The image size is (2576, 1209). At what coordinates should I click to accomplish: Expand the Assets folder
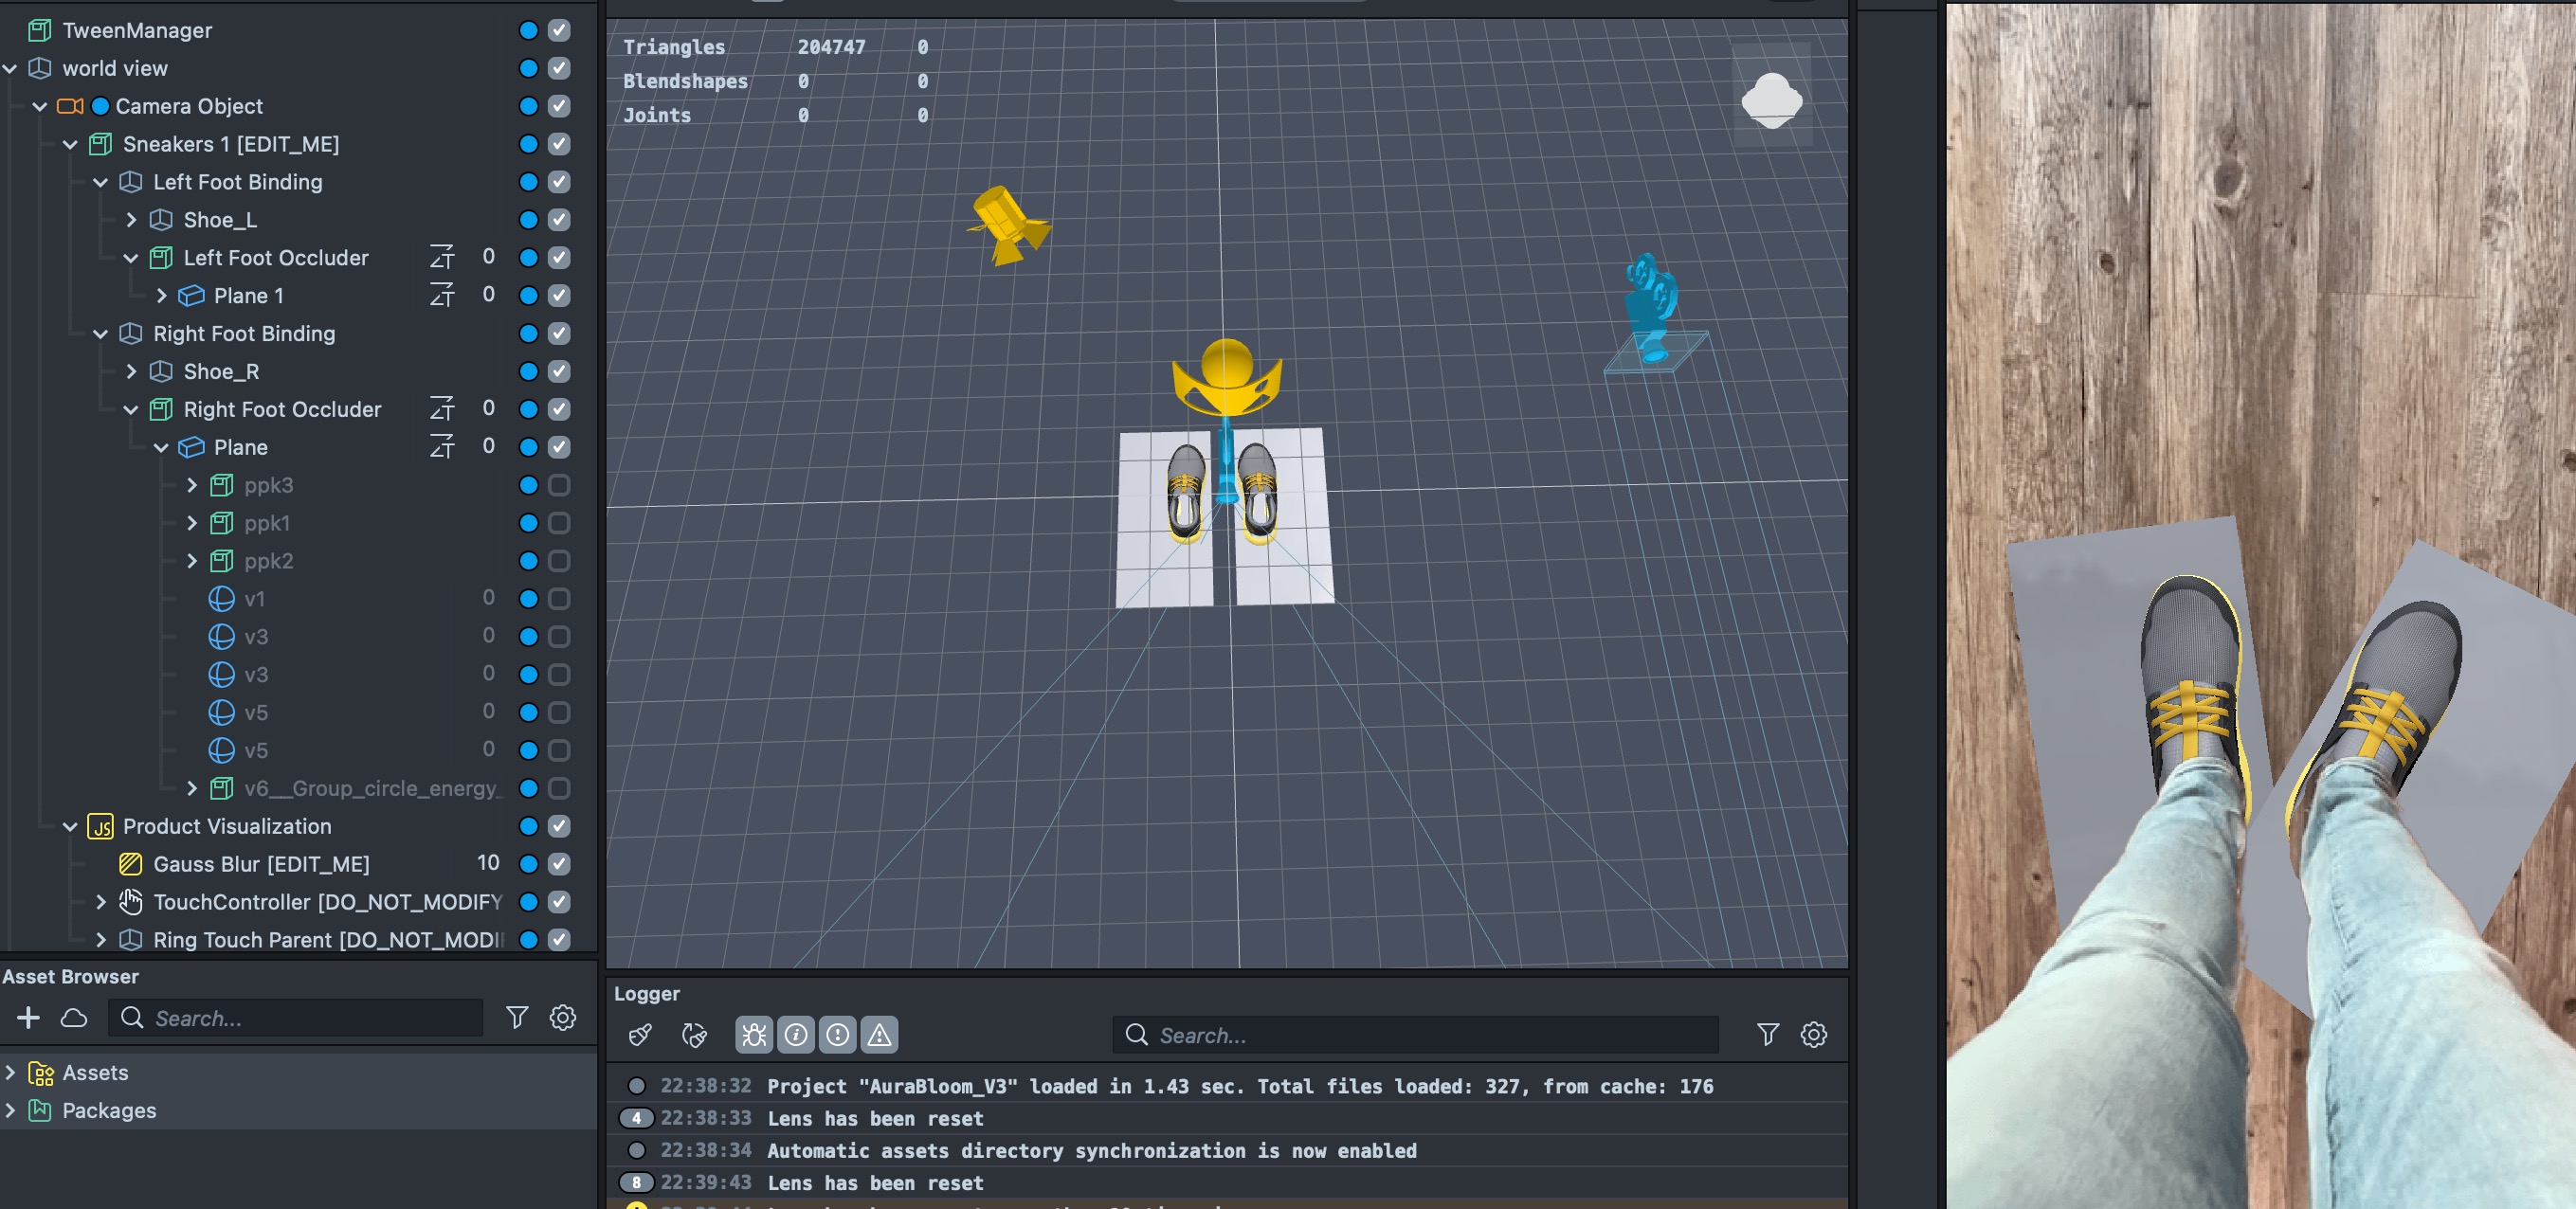coord(10,1072)
